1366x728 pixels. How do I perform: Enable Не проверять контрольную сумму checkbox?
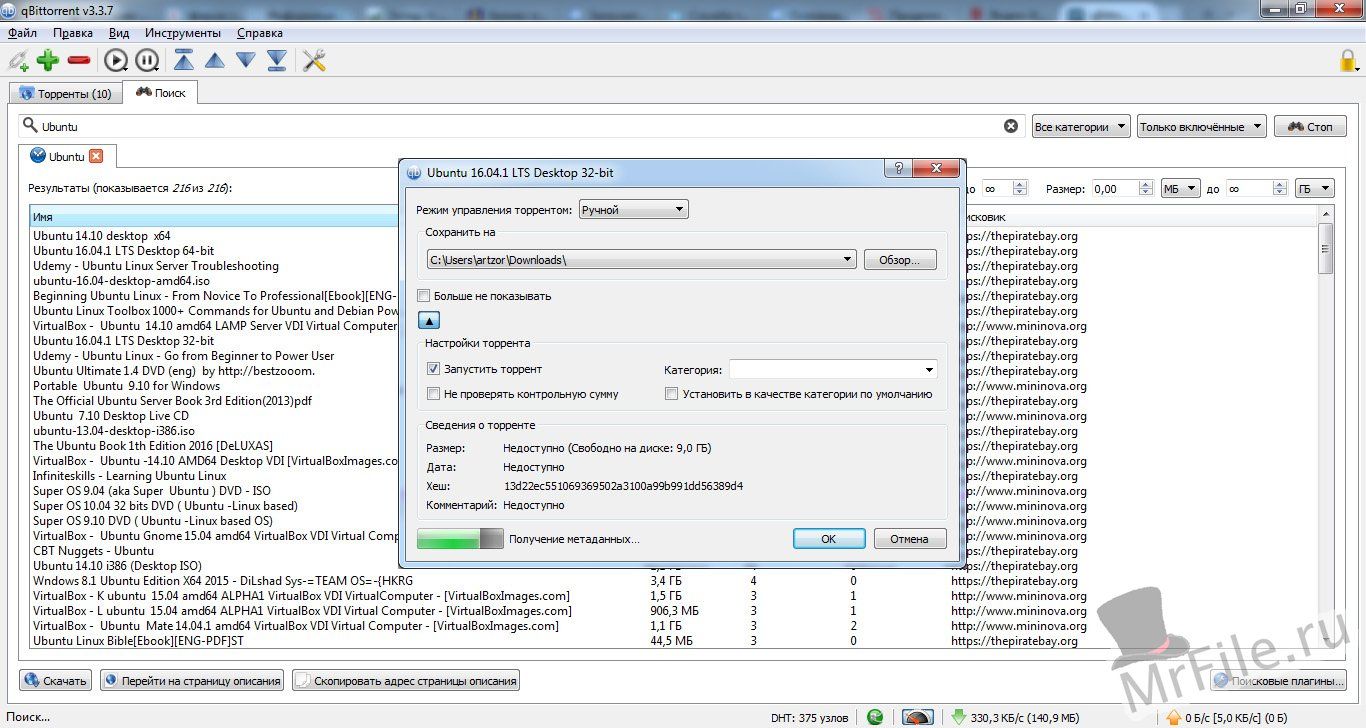(x=434, y=394)
